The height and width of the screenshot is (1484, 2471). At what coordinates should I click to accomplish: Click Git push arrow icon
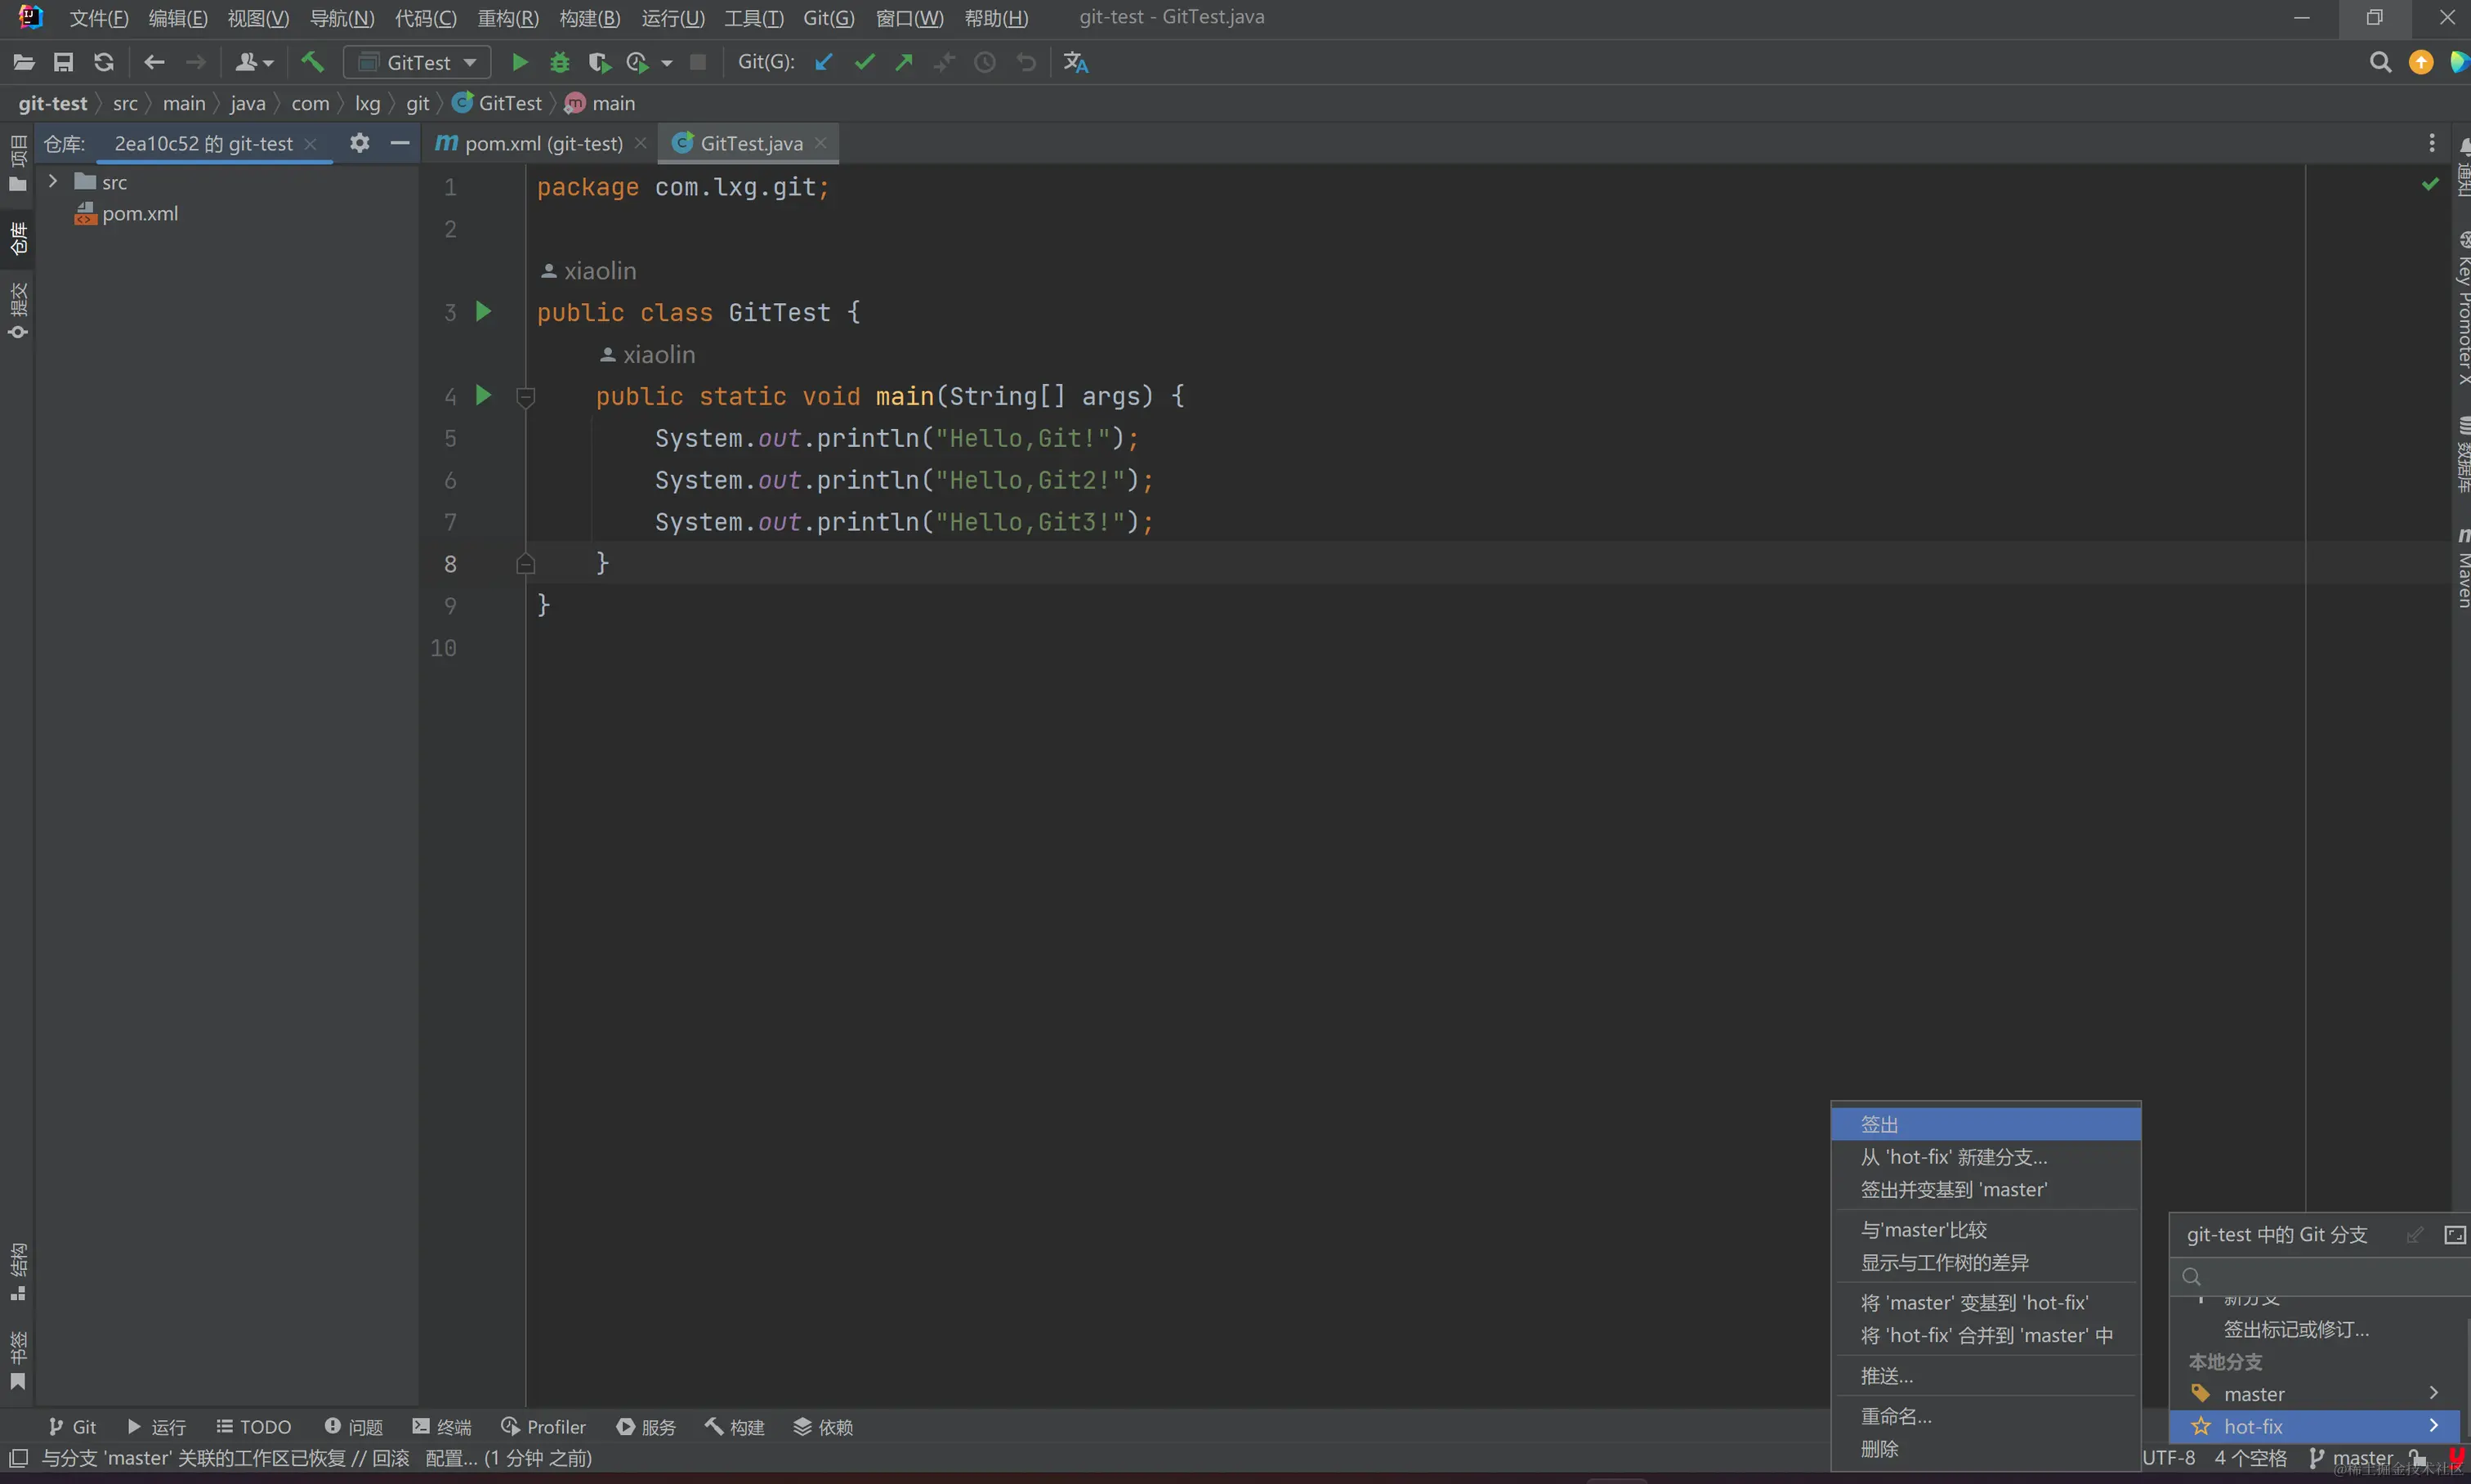[x=904, y=62]
